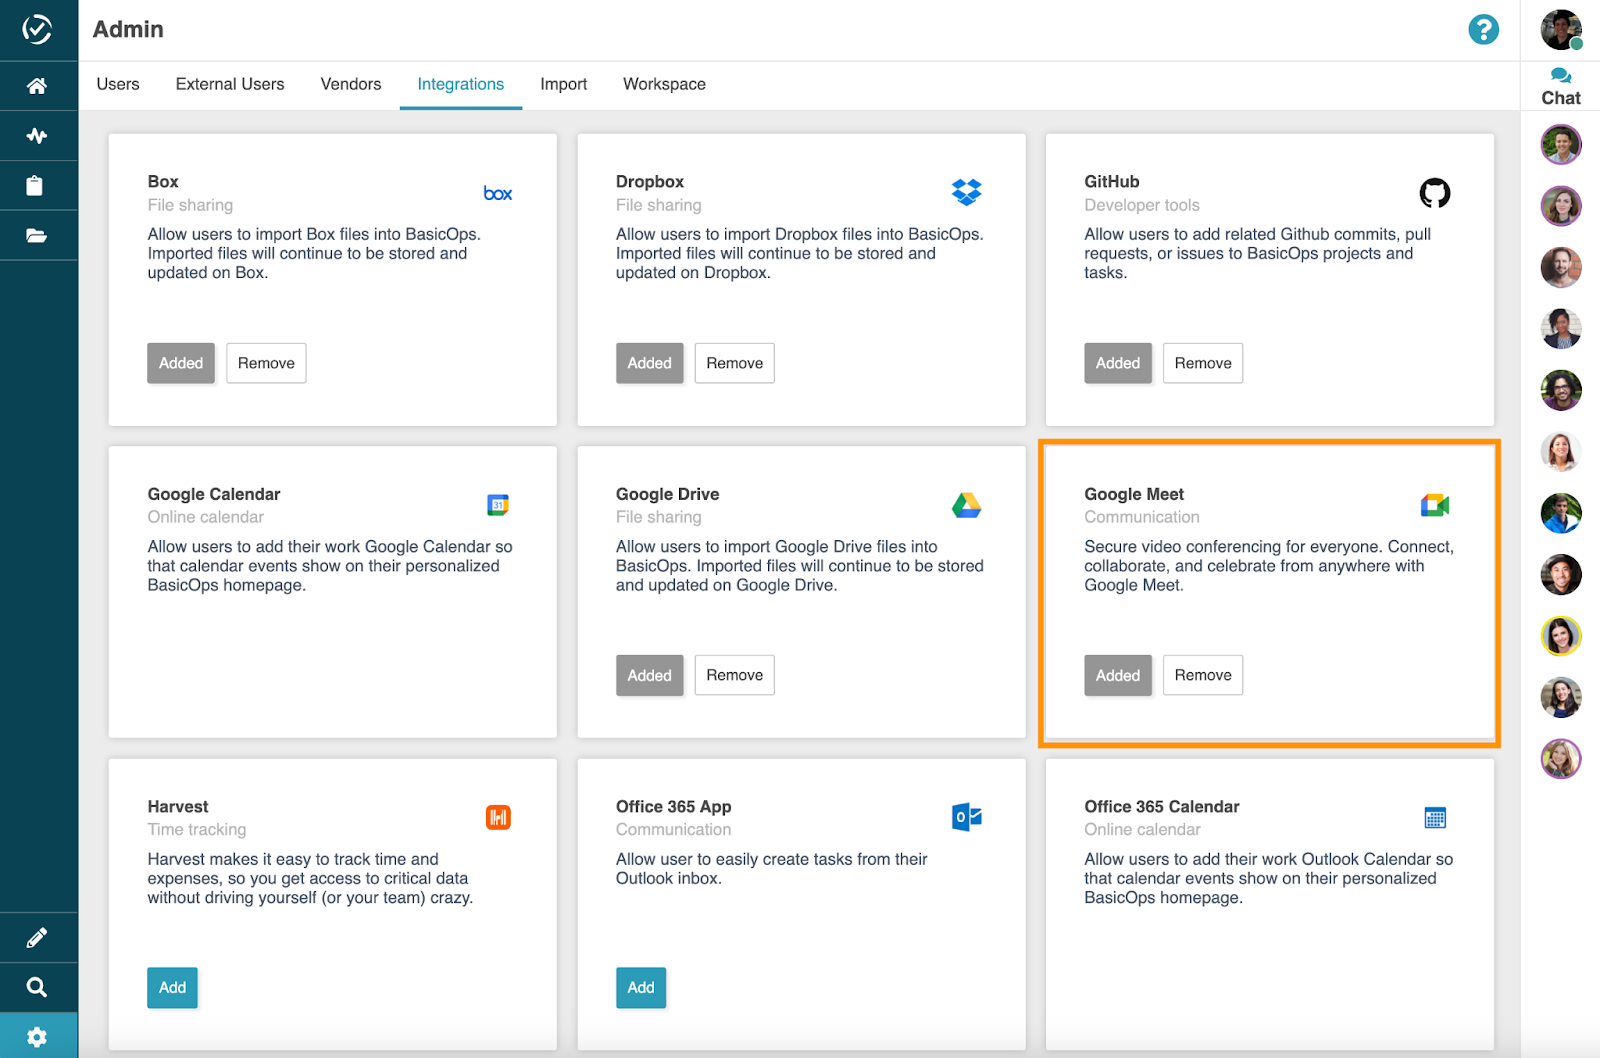
Task: Open the Import tab
Action: [x=563, y=84]
